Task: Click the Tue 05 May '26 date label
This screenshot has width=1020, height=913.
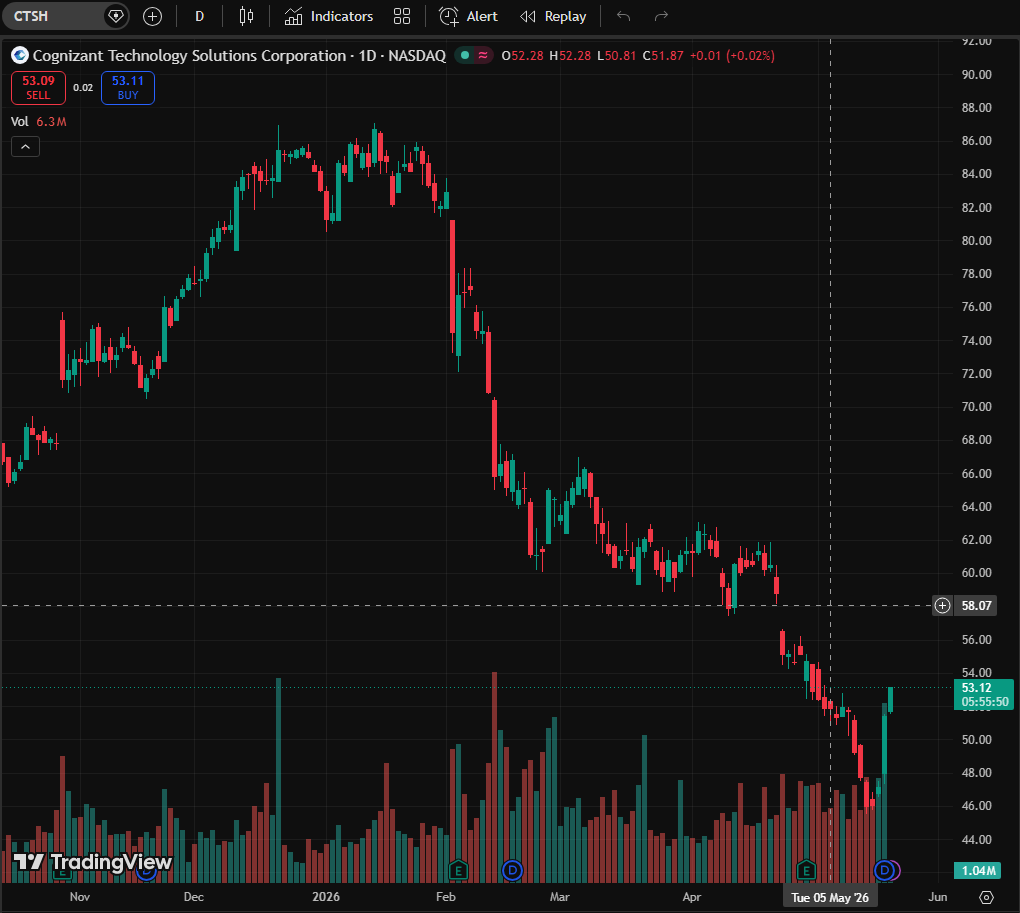Action: pos(829,897)
